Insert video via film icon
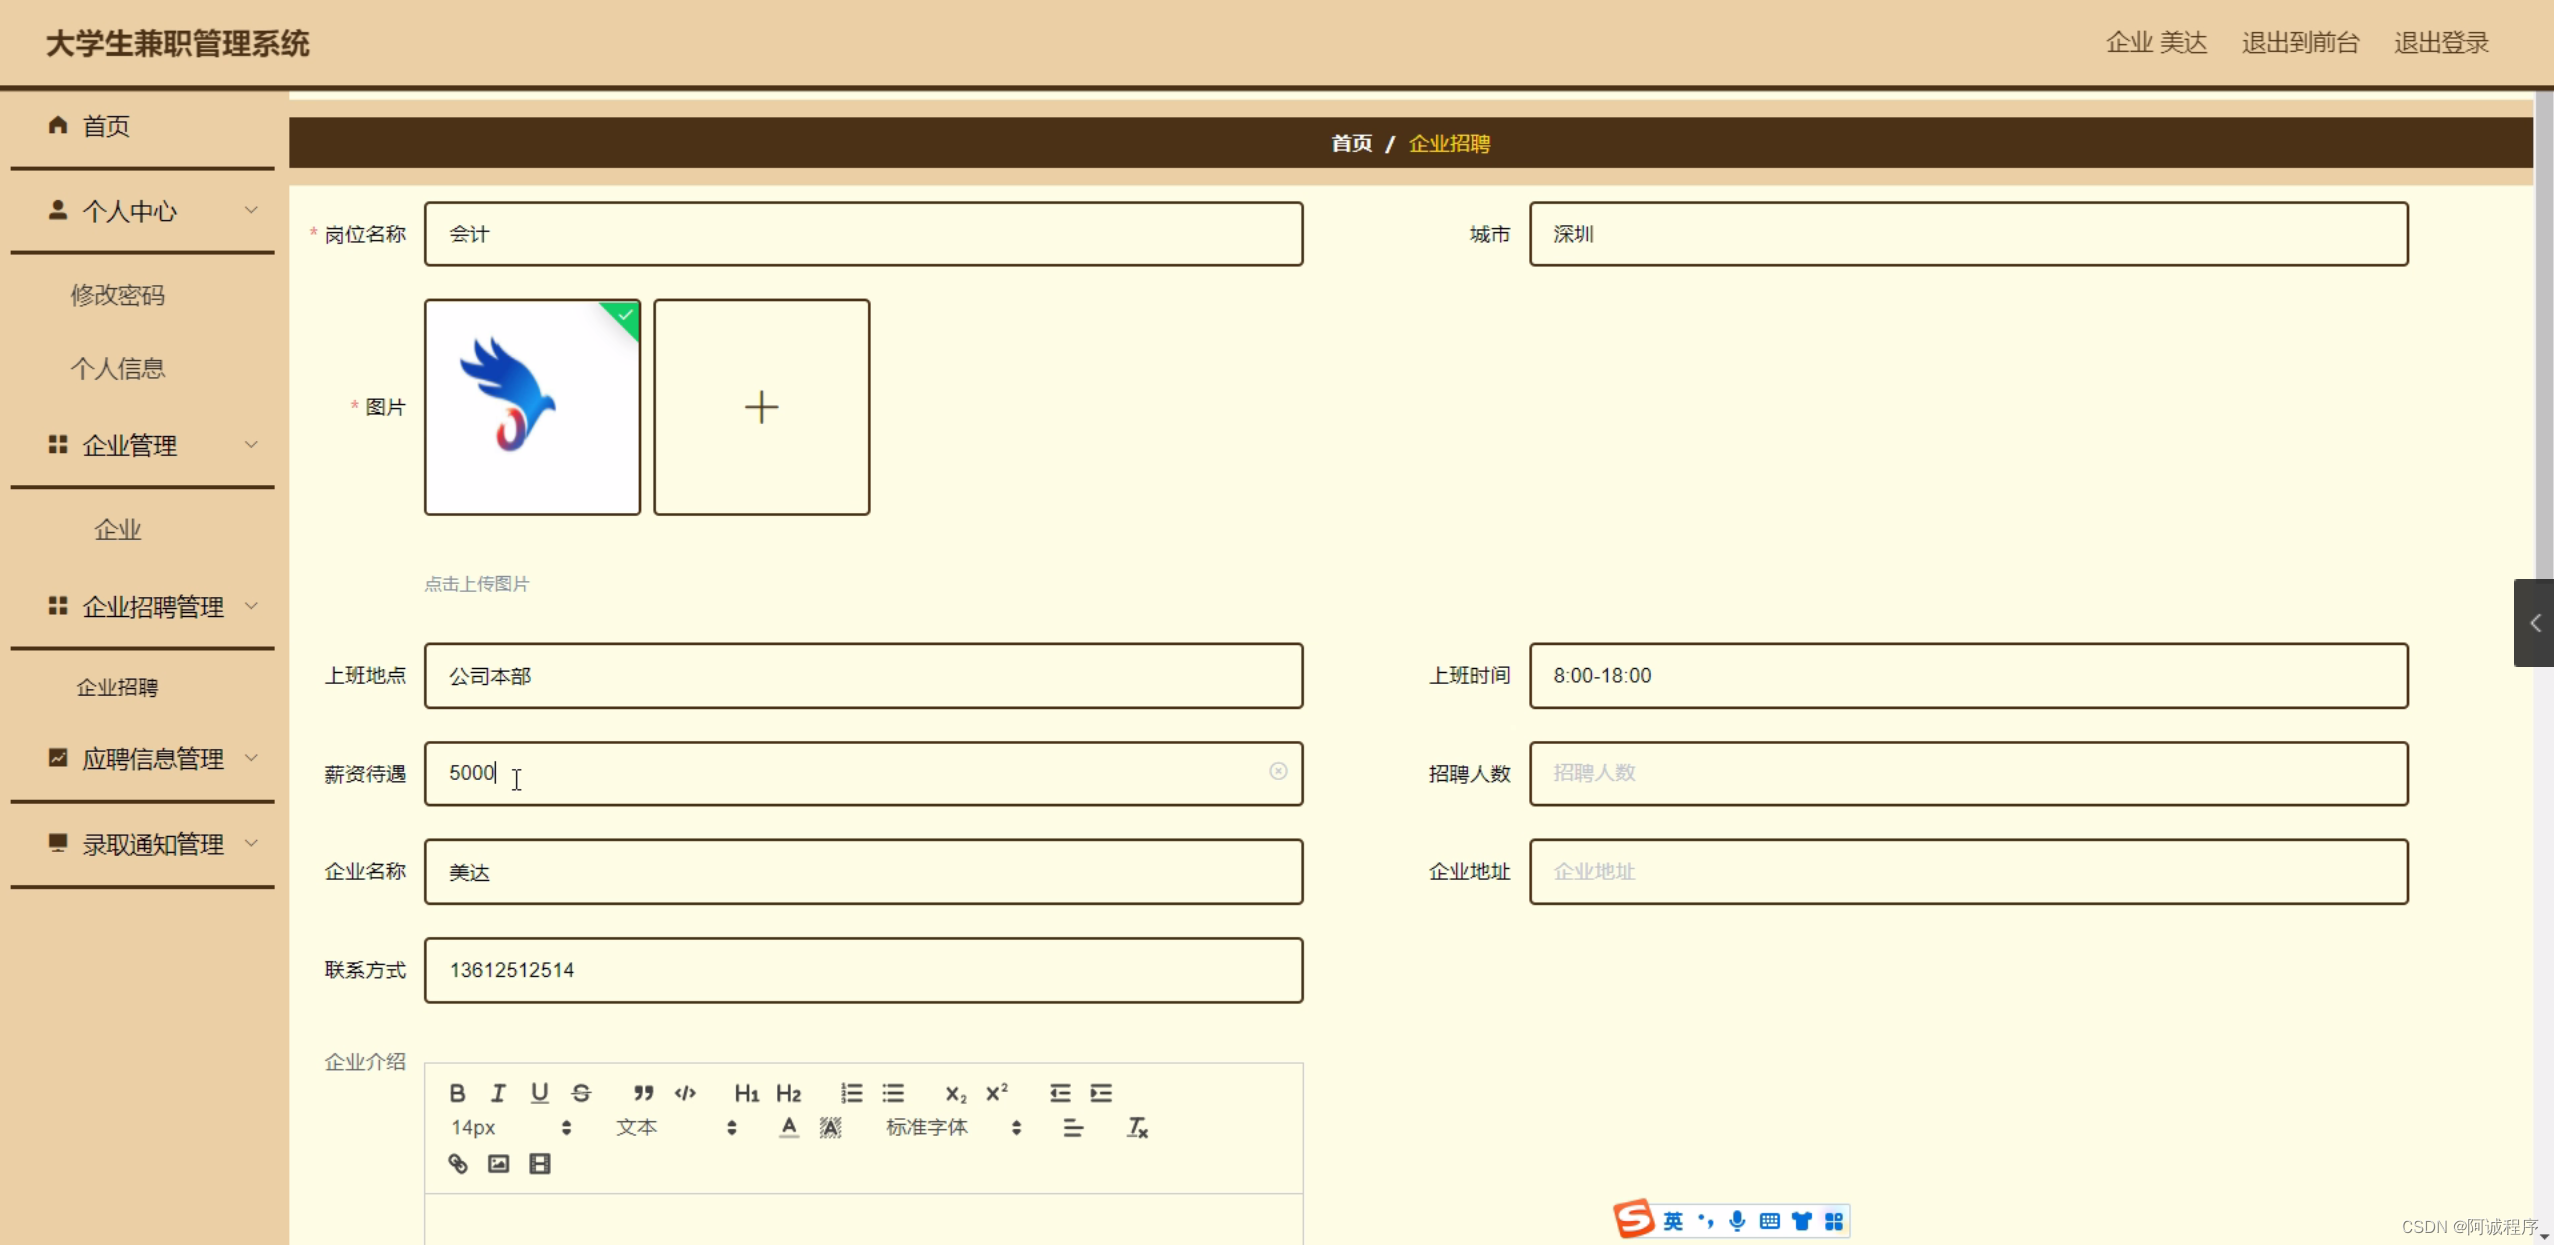Screen dimensions: 2554x1245 click(540, 1163)
